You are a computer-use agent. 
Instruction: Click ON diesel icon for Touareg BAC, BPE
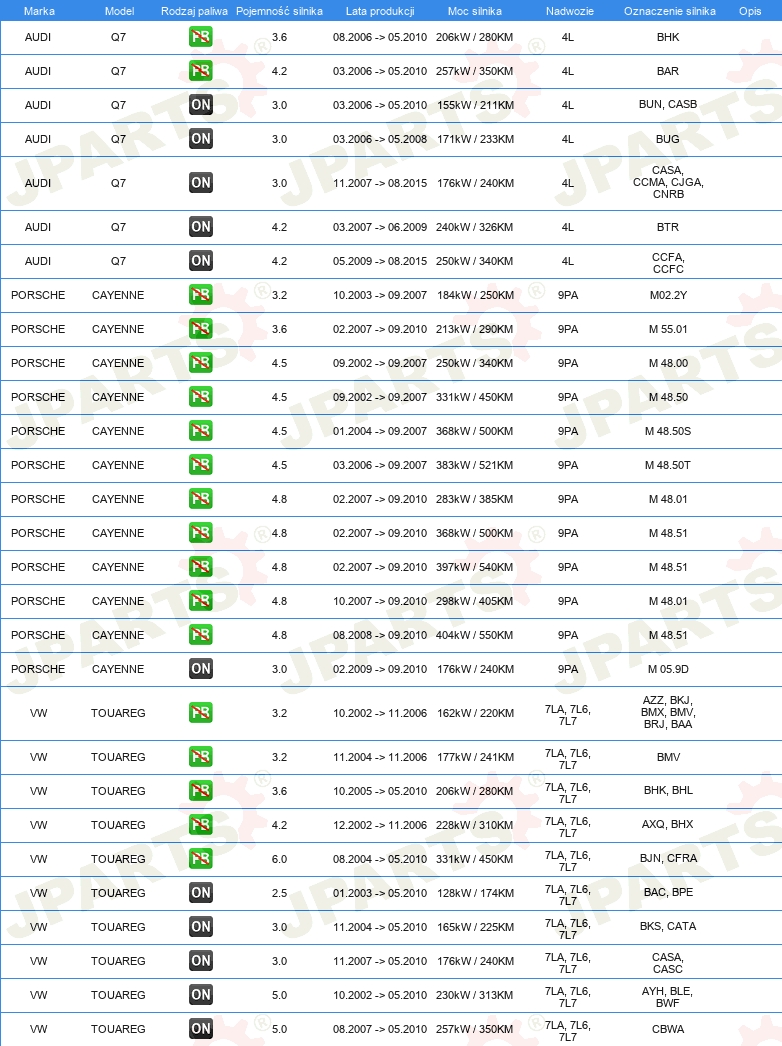point(200,893)
